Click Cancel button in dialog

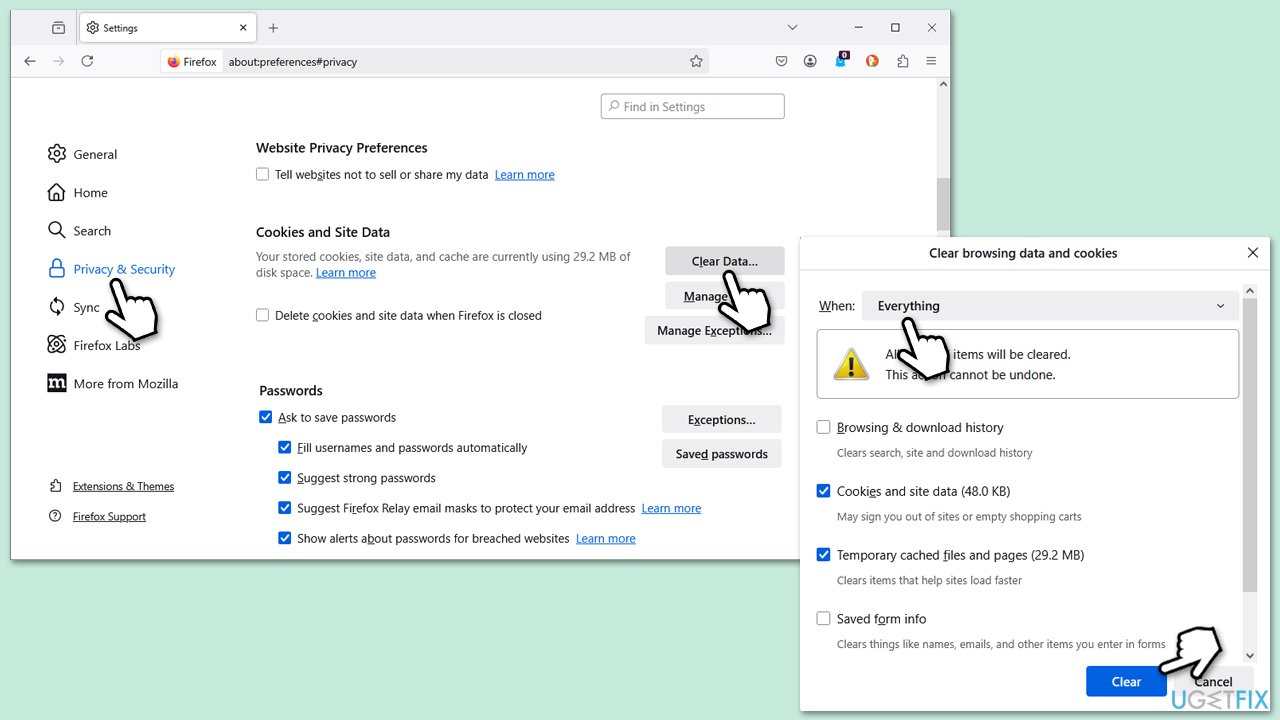pyautogui.click(x=1213, y=682)
